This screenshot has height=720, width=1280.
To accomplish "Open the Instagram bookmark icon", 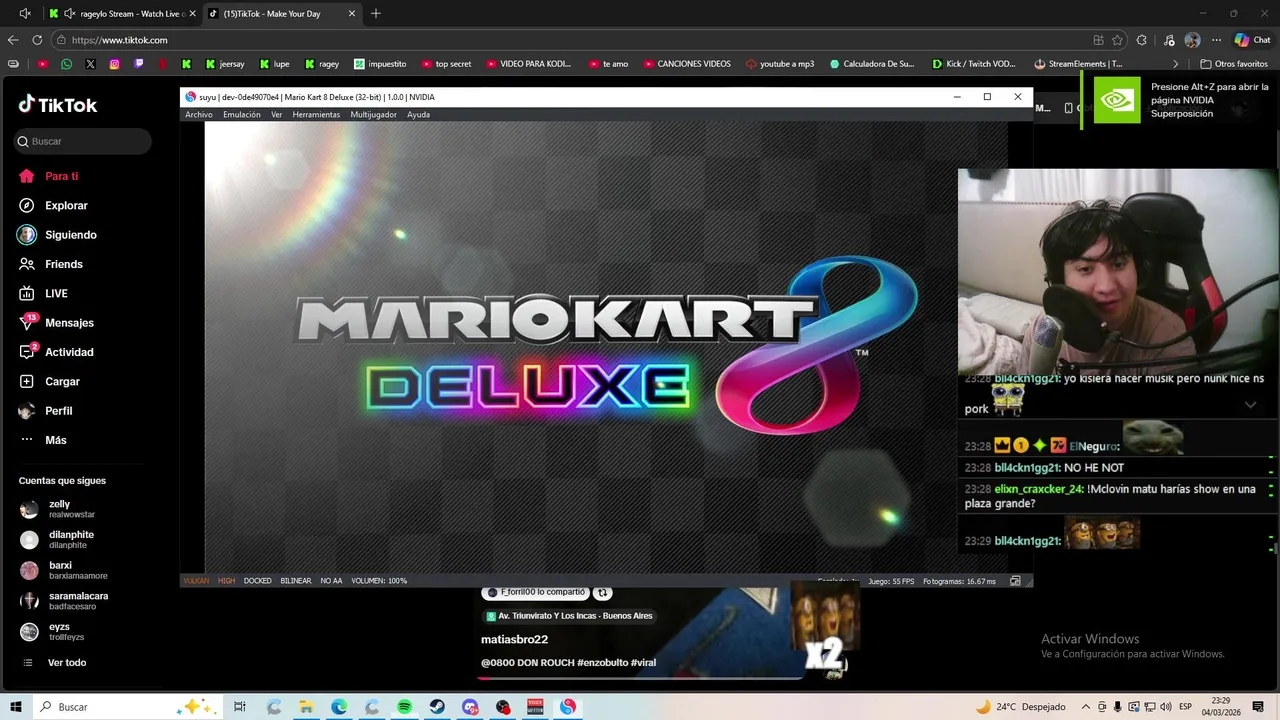I will click(115, 64).
